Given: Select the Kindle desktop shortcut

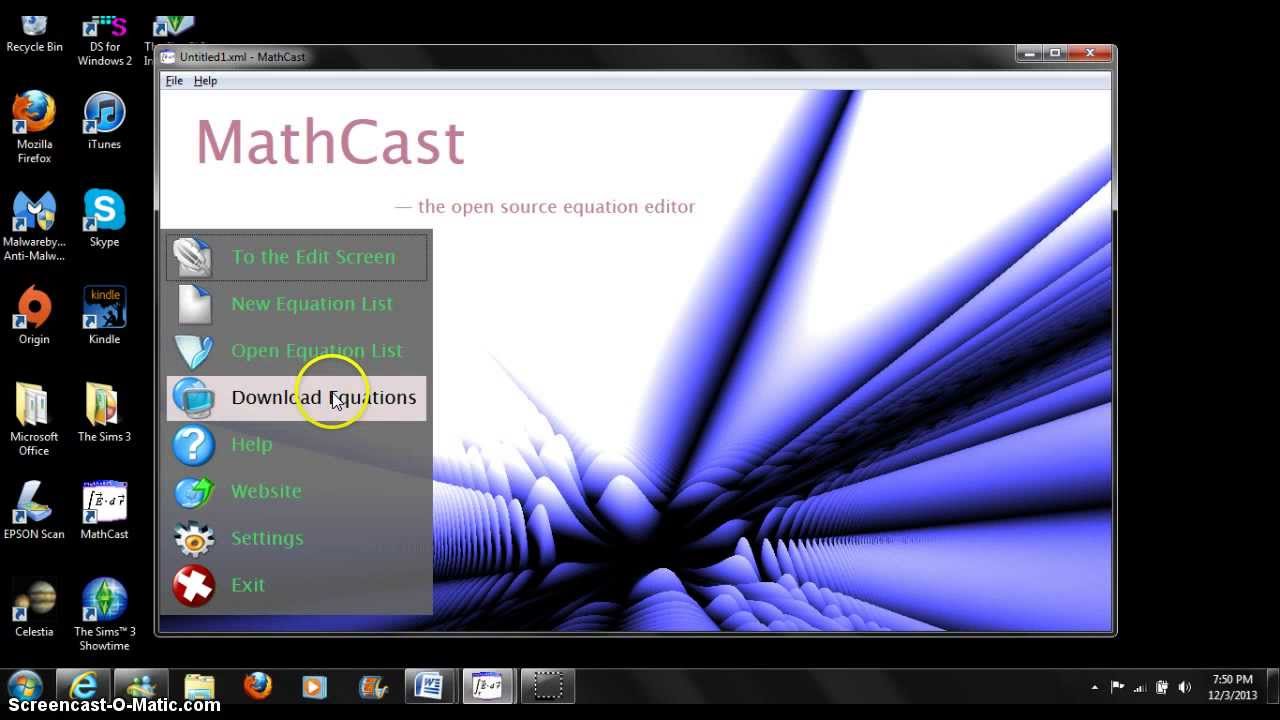Looking at the screenshot, I should (x=104, y=316).
